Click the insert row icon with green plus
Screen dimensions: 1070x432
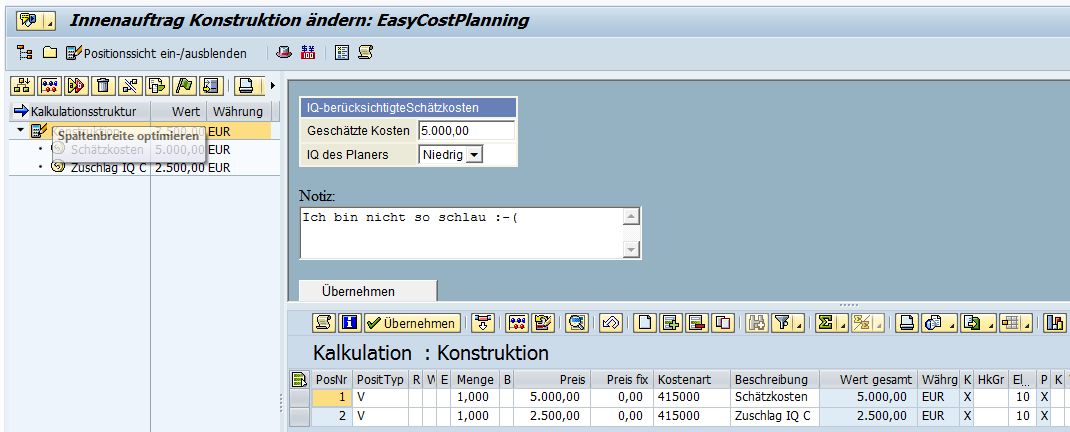pyautogui.click(x=671, y=323)
